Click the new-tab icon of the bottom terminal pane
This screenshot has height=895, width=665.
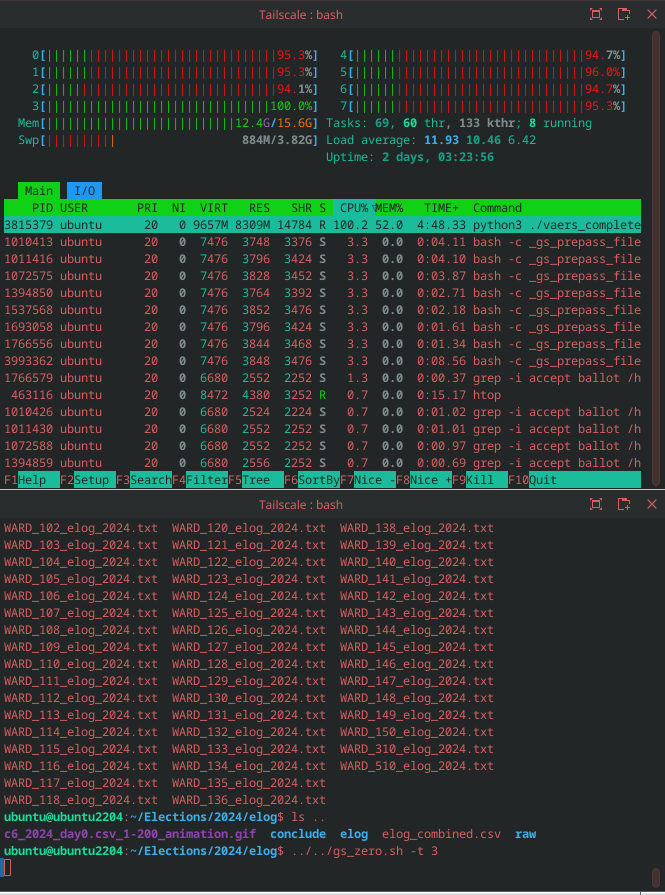(624, 504)
